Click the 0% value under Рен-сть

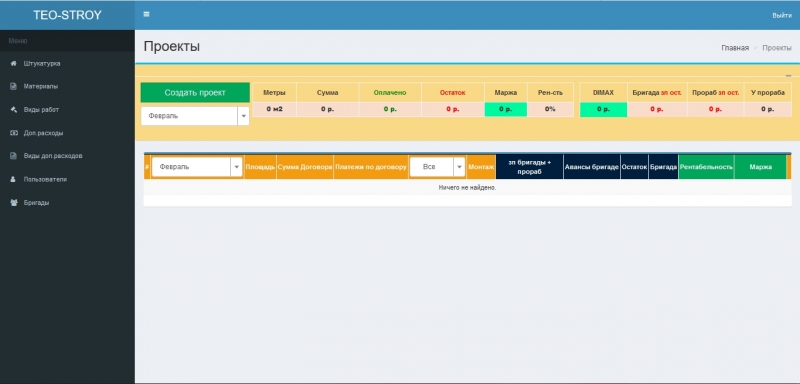coord(550,109)
